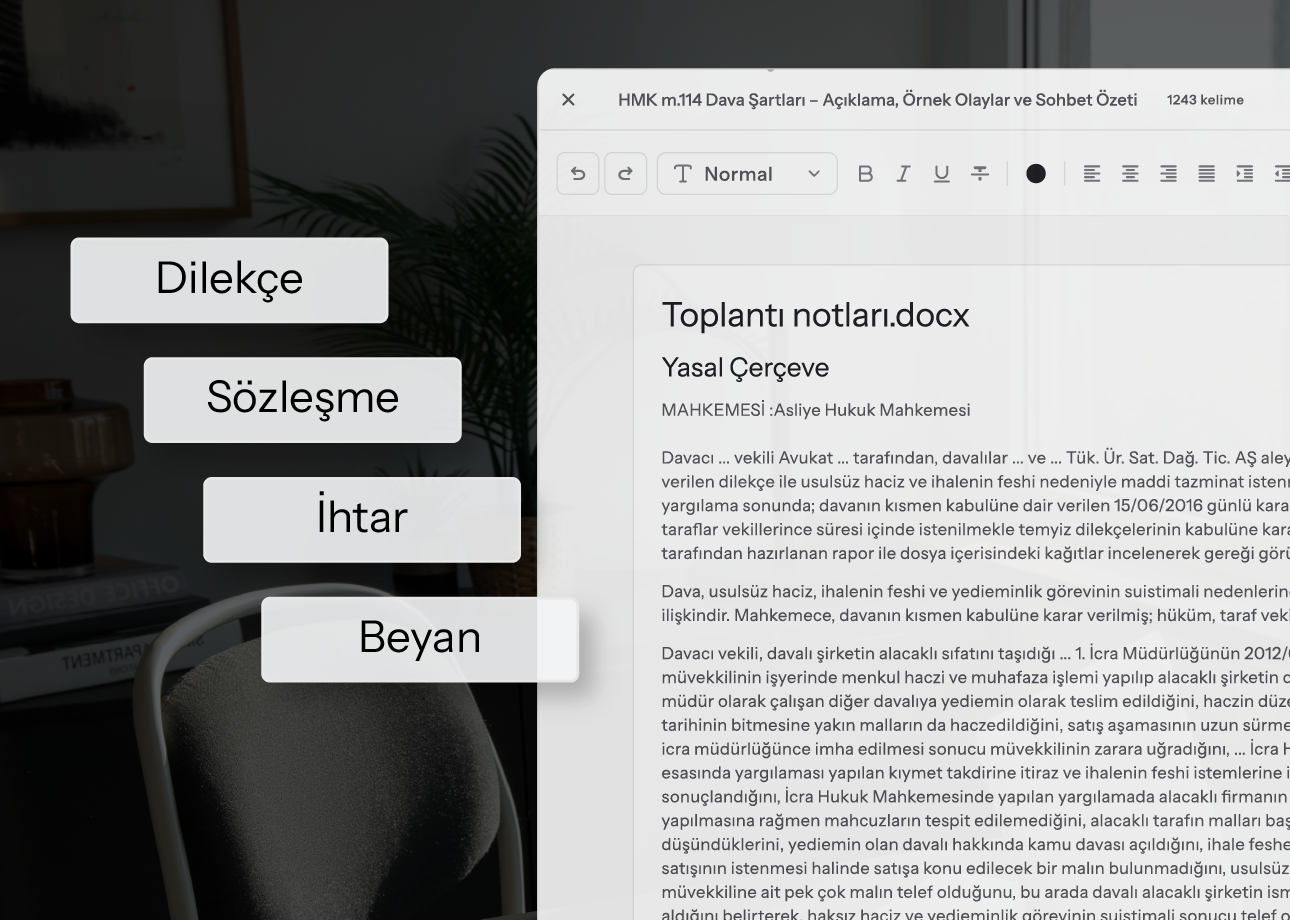Click the redo arrow button

[x=625, y=174]
